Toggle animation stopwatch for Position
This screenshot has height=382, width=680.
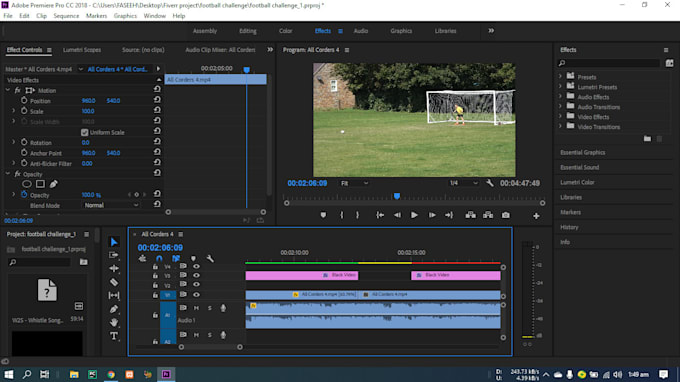[x=24, y=100]
